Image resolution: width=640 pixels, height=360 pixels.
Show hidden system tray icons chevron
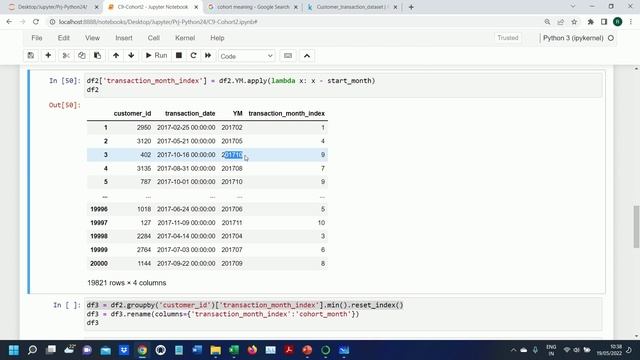pyautogui.click(x=513, y=350)
